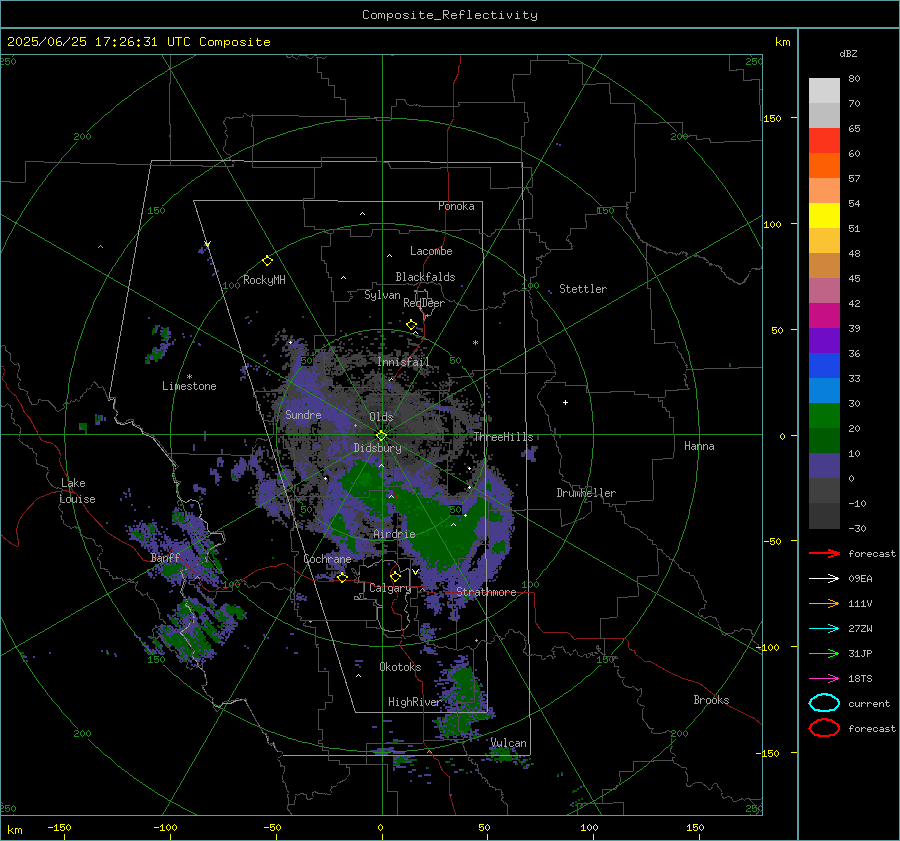This screenshot has height=841, width=900.
Task: Click the Brooks label
Action: click(x=711, y=700)
